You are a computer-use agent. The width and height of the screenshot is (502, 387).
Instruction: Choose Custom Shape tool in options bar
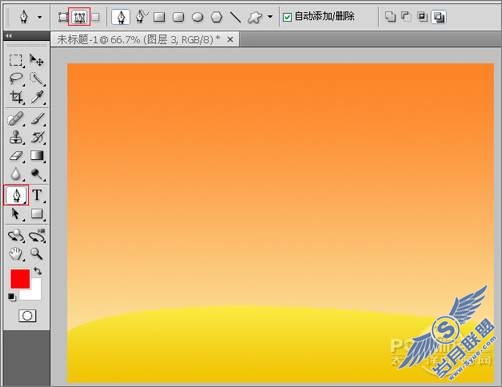click(x=255, y=17)
